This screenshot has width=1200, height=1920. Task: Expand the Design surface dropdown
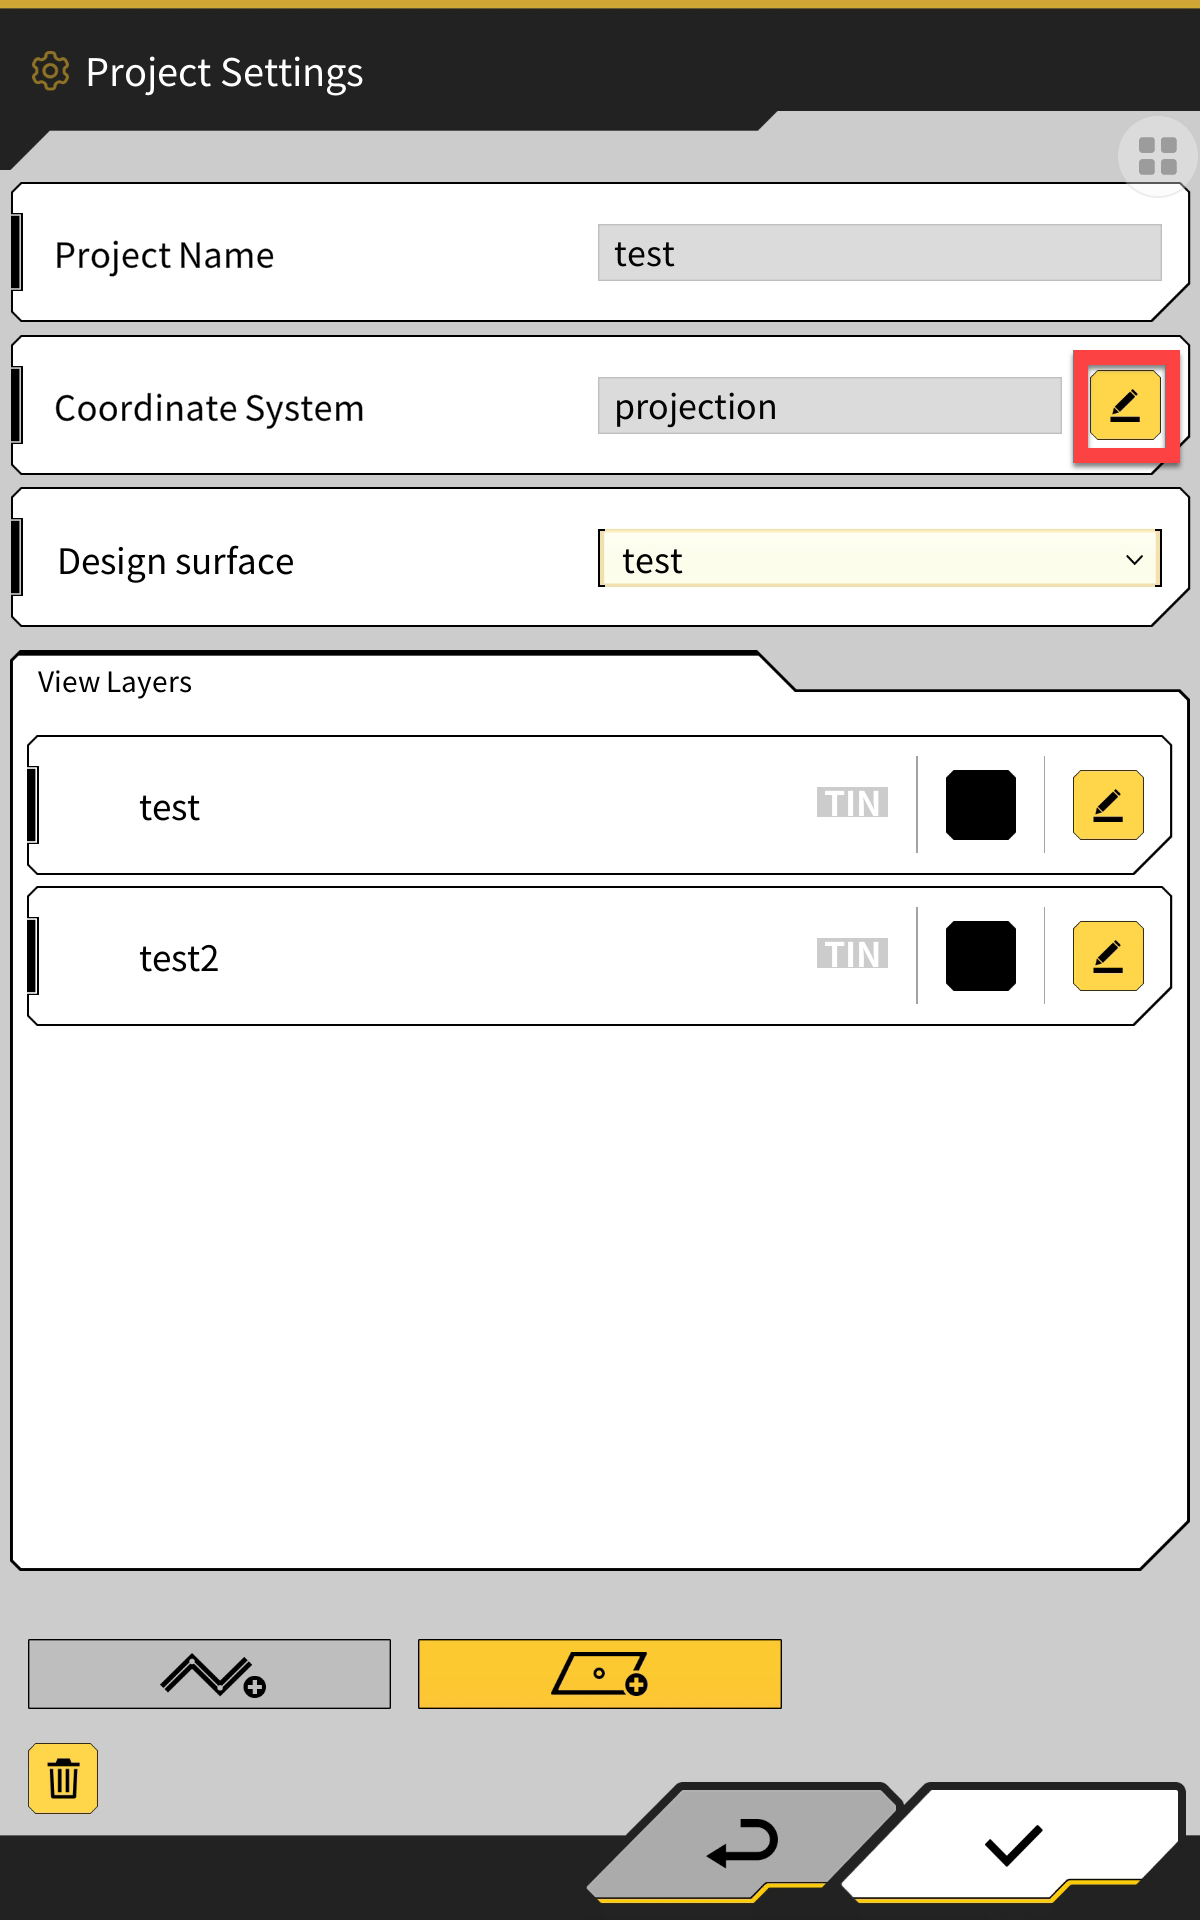(880, 559)
